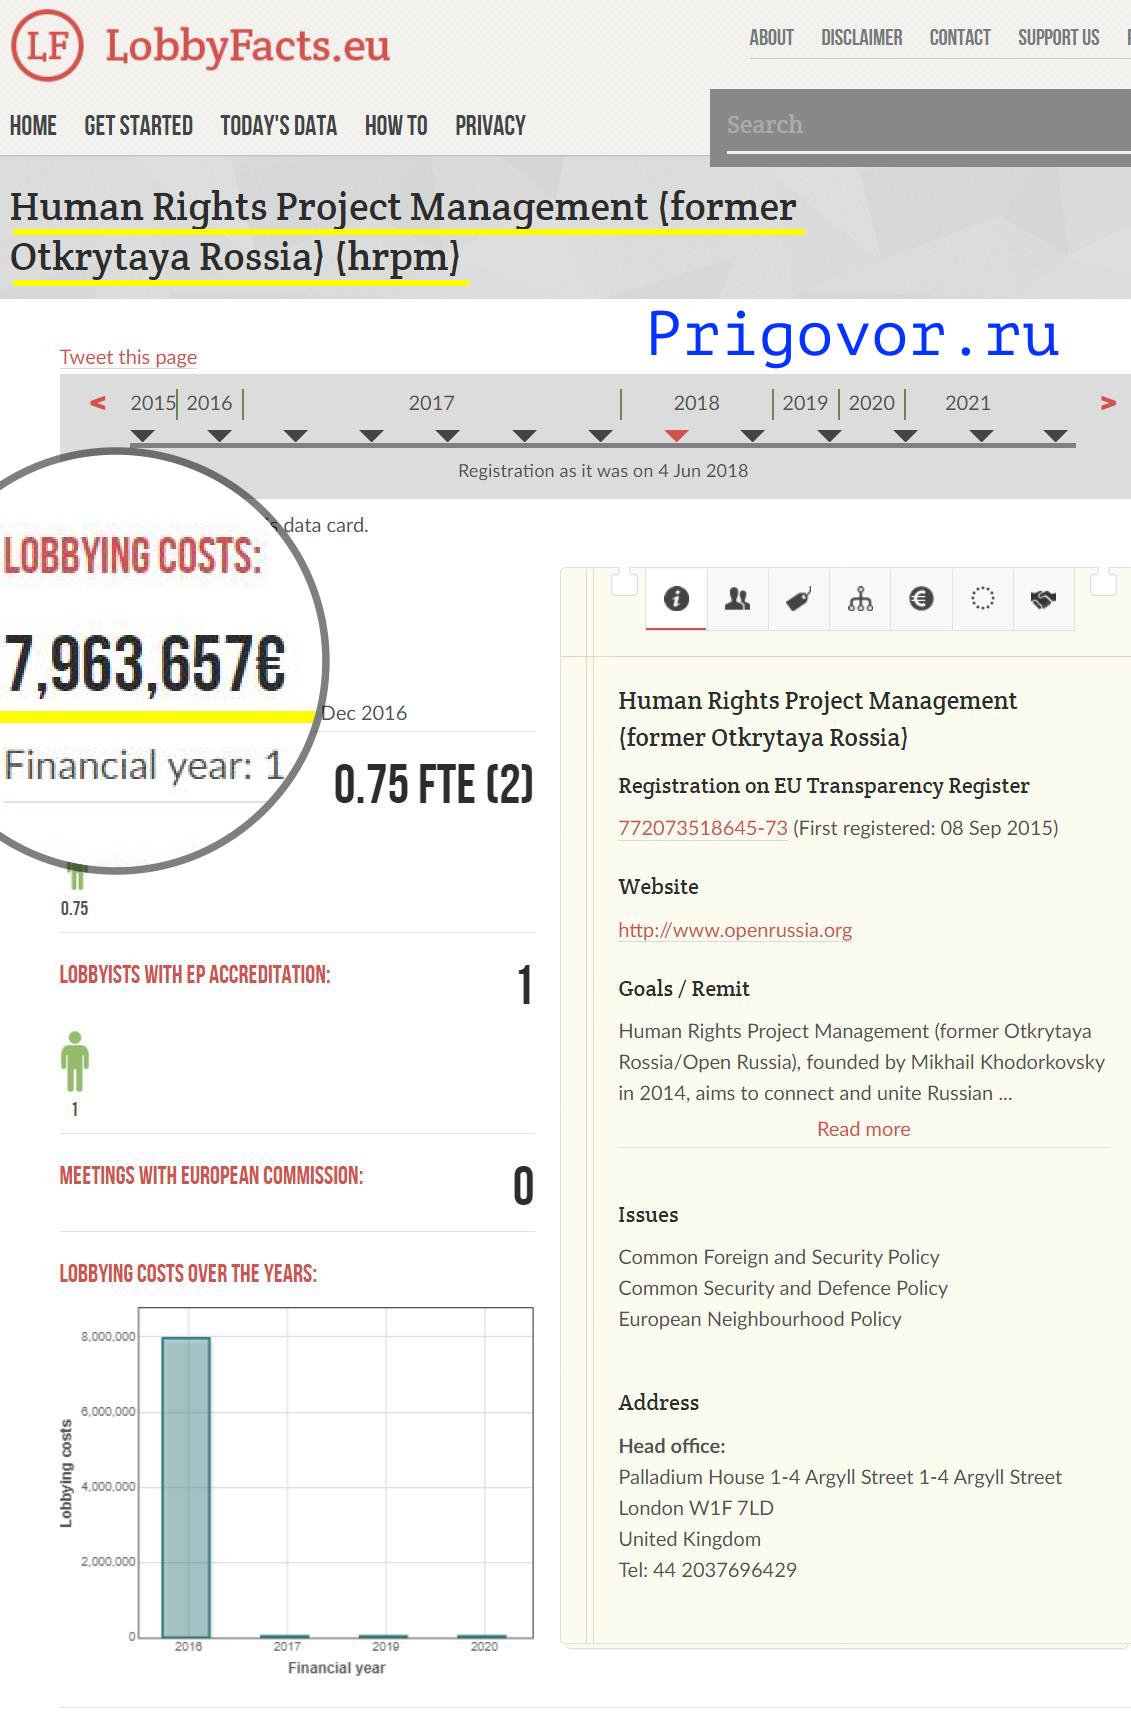Go to previous timeline period with the left arrow
This screenshot has width=1131, height=1712.
pos(97,403)
